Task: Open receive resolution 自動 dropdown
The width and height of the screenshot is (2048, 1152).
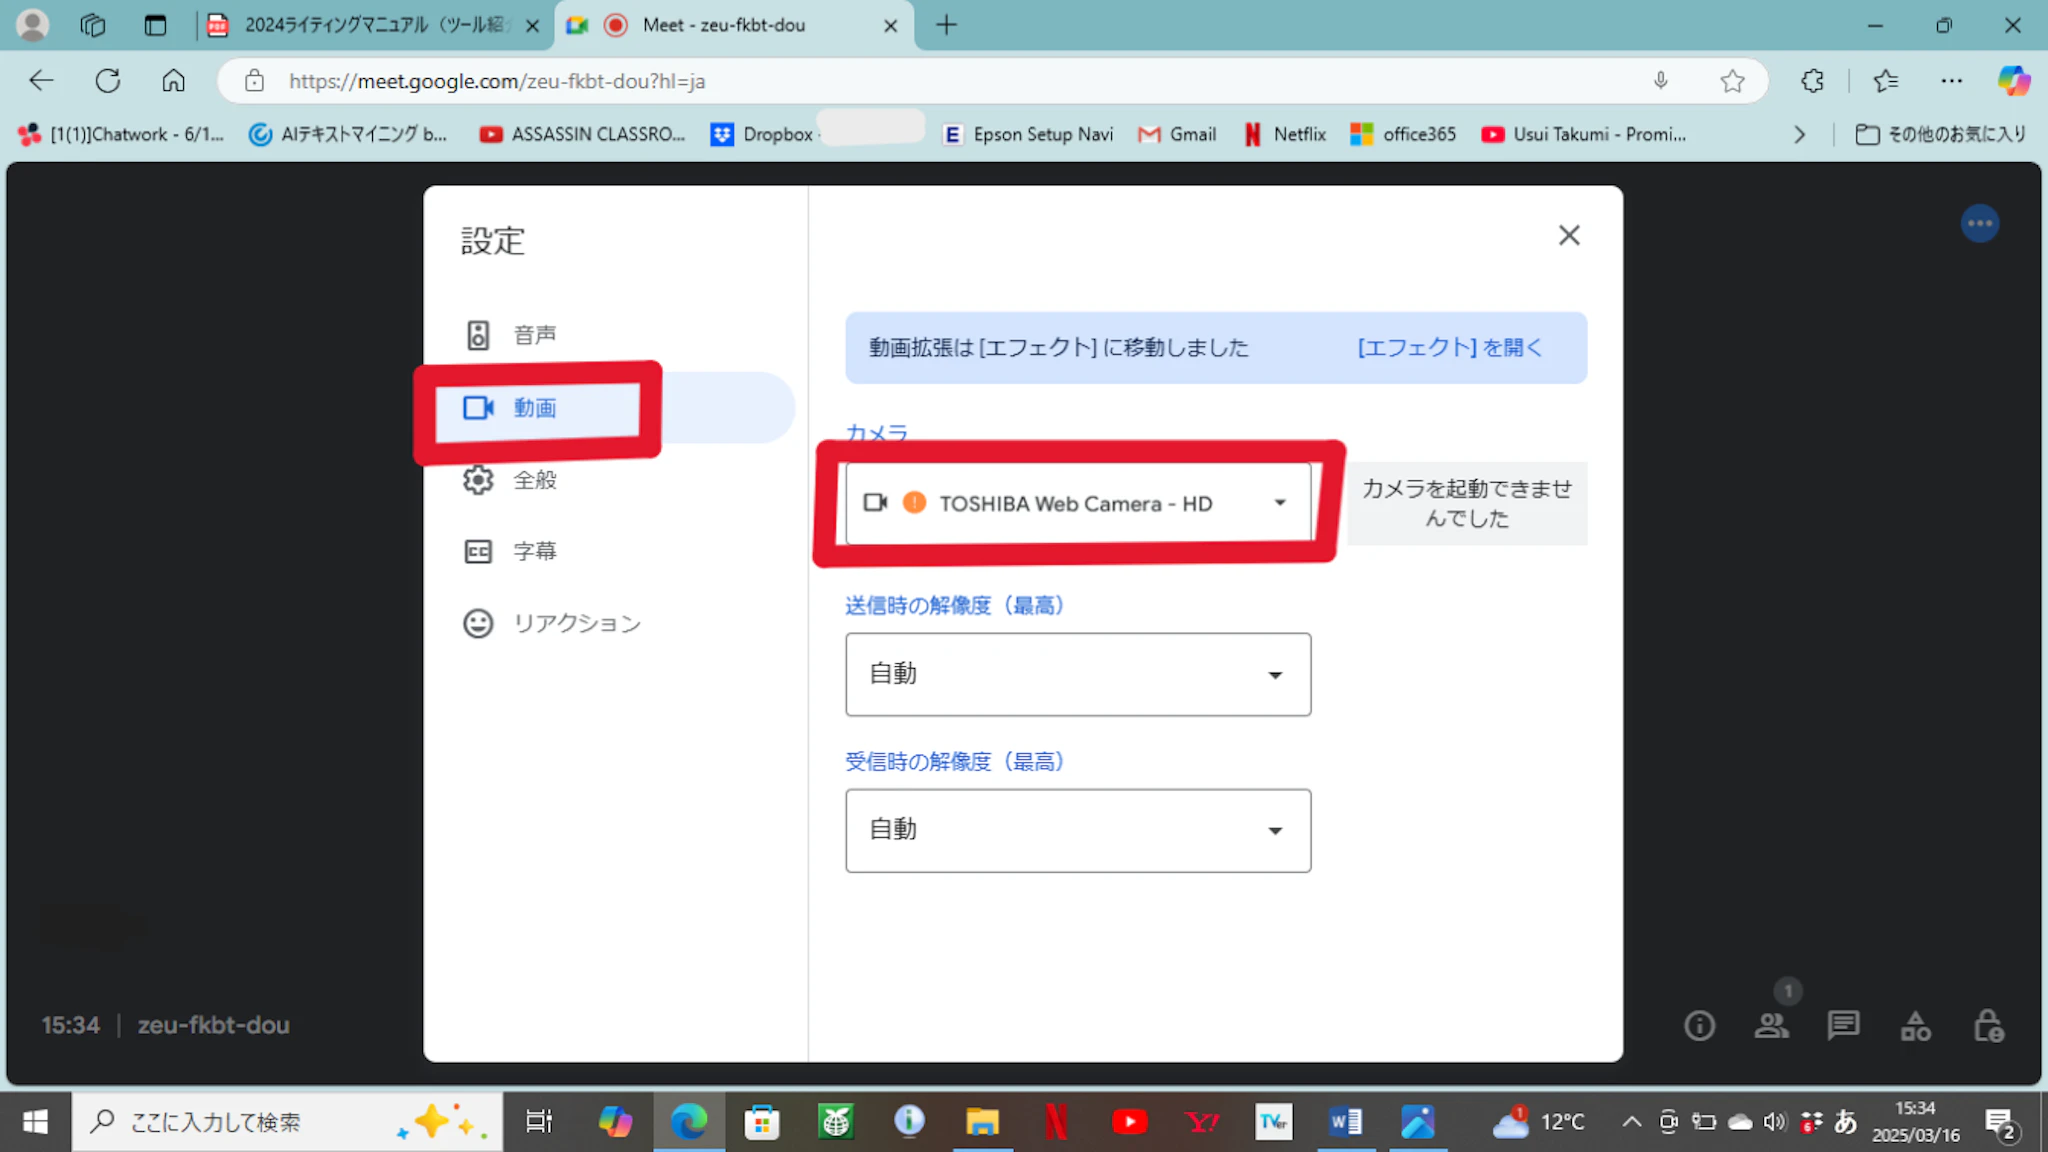Action: click(1078, 830)
